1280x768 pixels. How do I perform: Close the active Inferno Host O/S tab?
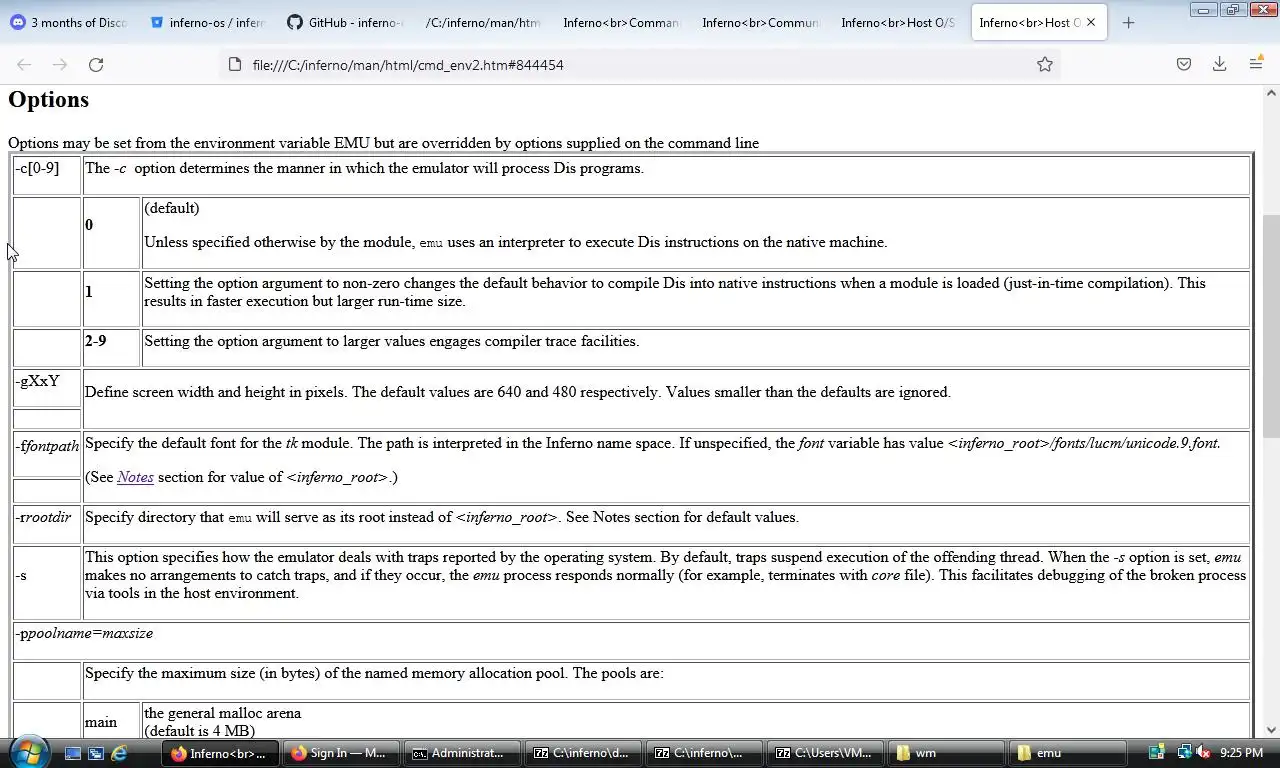click(1090, 22)
